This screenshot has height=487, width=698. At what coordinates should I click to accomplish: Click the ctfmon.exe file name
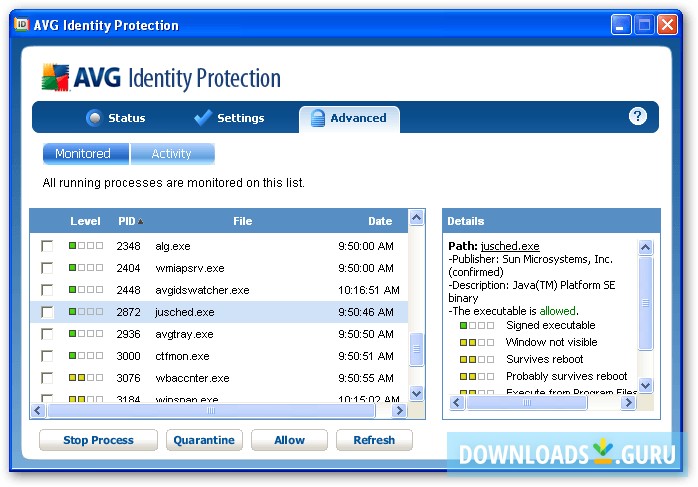point(182,356)
